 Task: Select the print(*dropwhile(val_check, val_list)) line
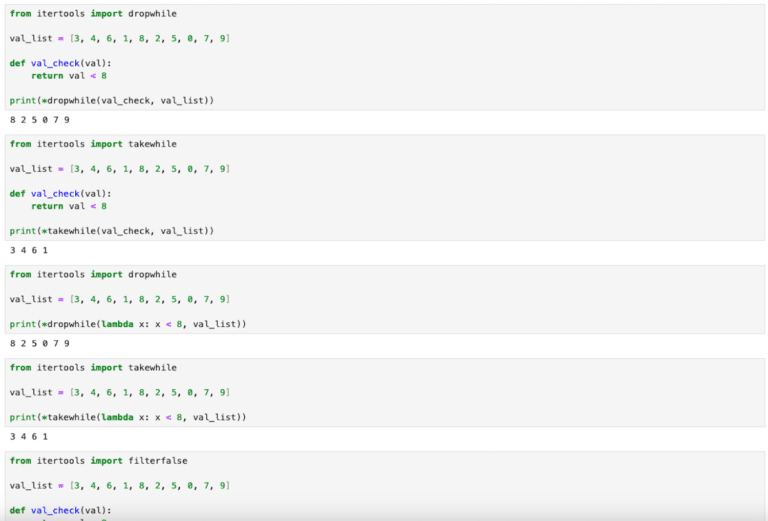[x=112, y=100]
